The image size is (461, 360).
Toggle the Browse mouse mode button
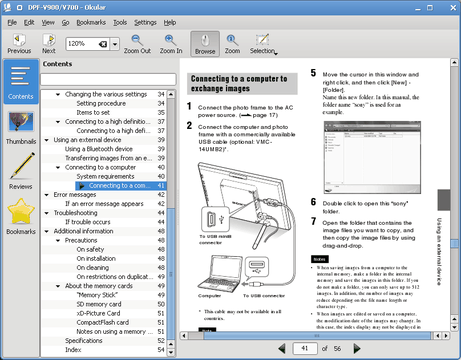click(205, 44)
